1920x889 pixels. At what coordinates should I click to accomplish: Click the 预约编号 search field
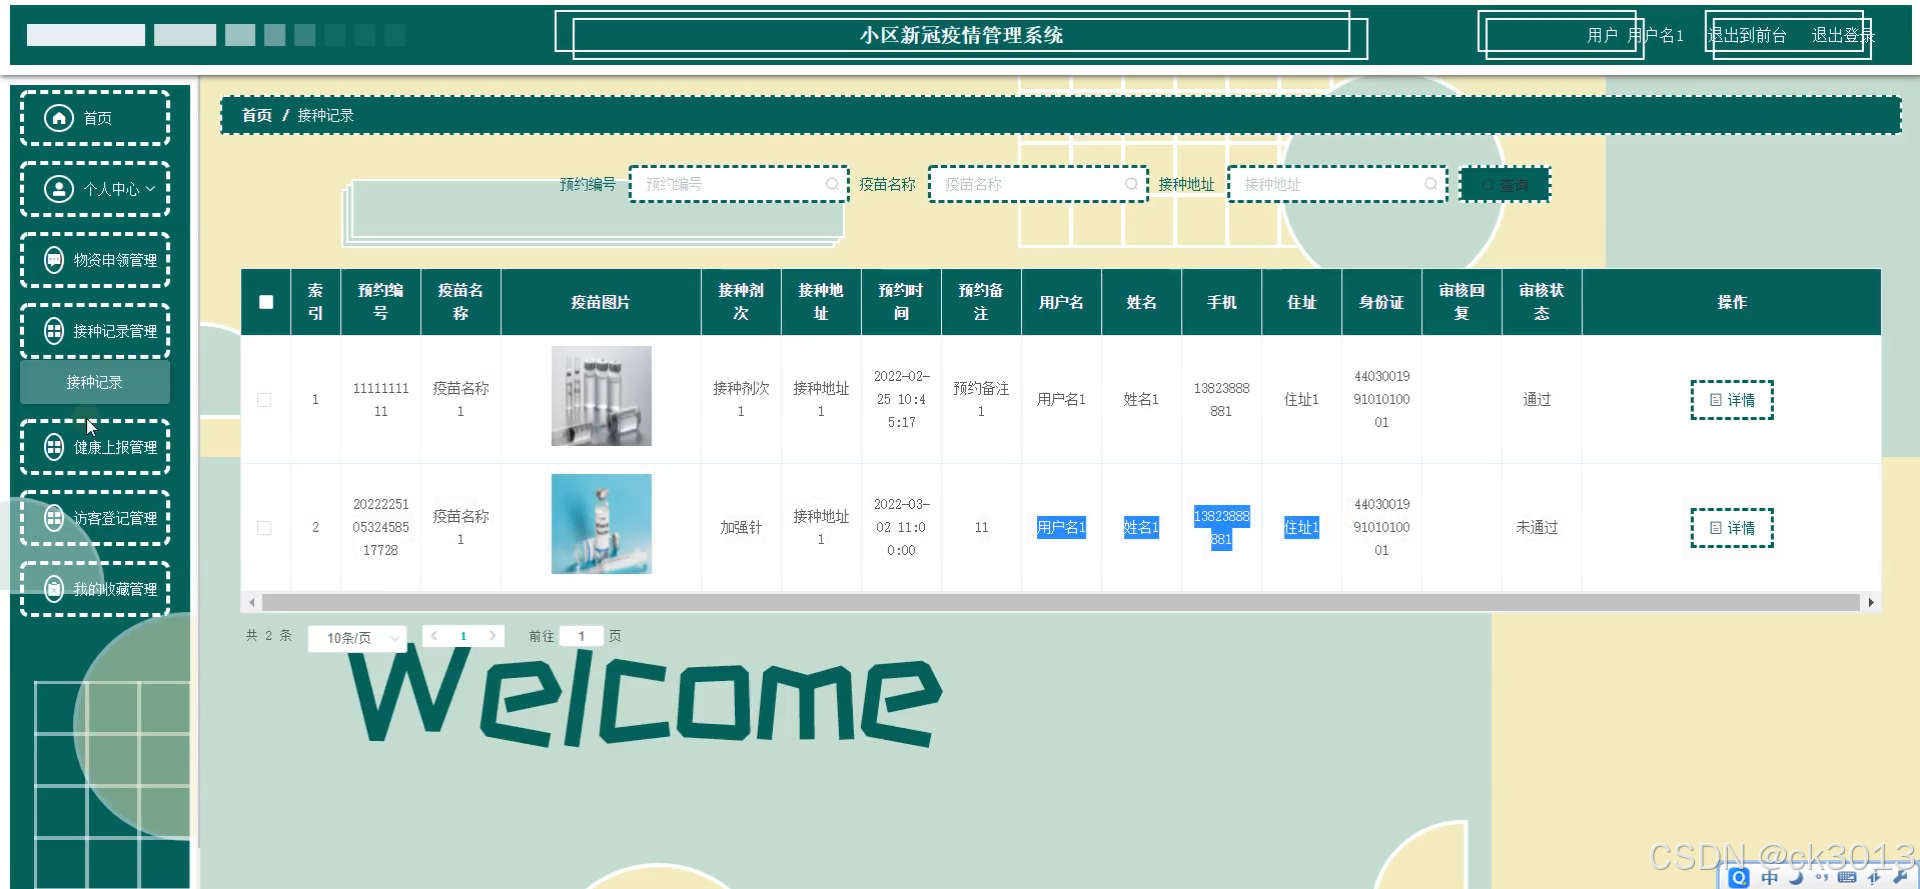[x=738, y=184]
